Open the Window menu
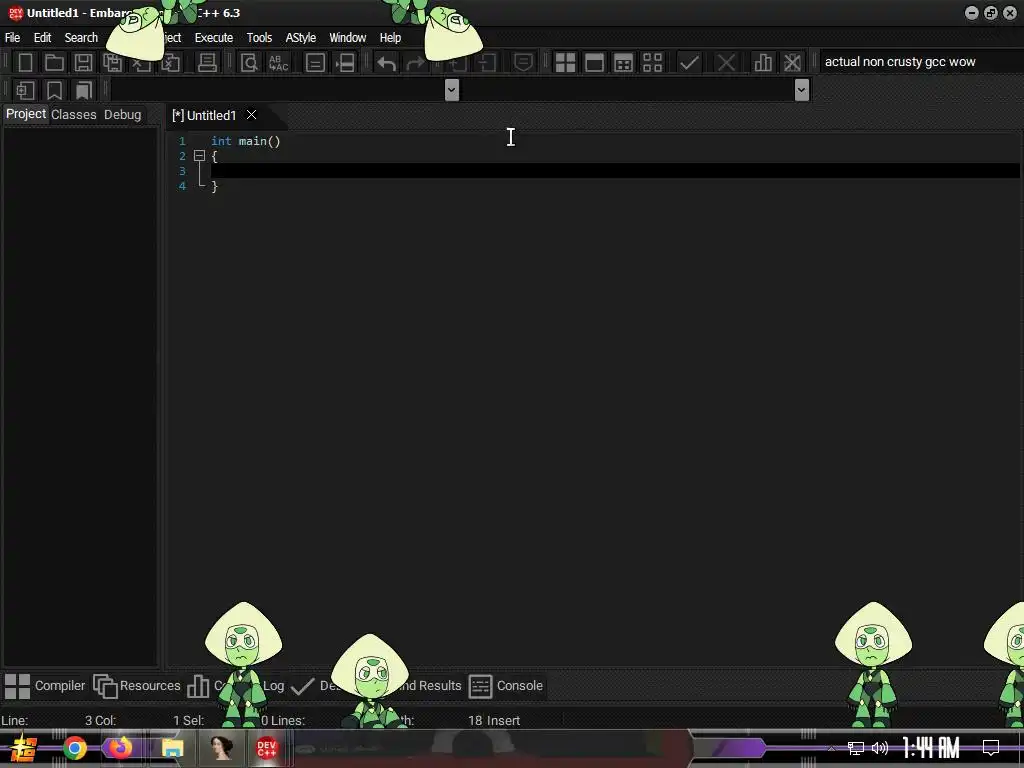 coord(347,38)
